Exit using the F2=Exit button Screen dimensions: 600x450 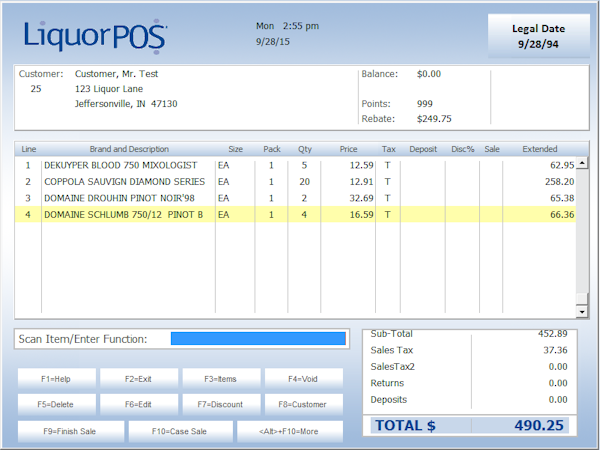[138, 379]
